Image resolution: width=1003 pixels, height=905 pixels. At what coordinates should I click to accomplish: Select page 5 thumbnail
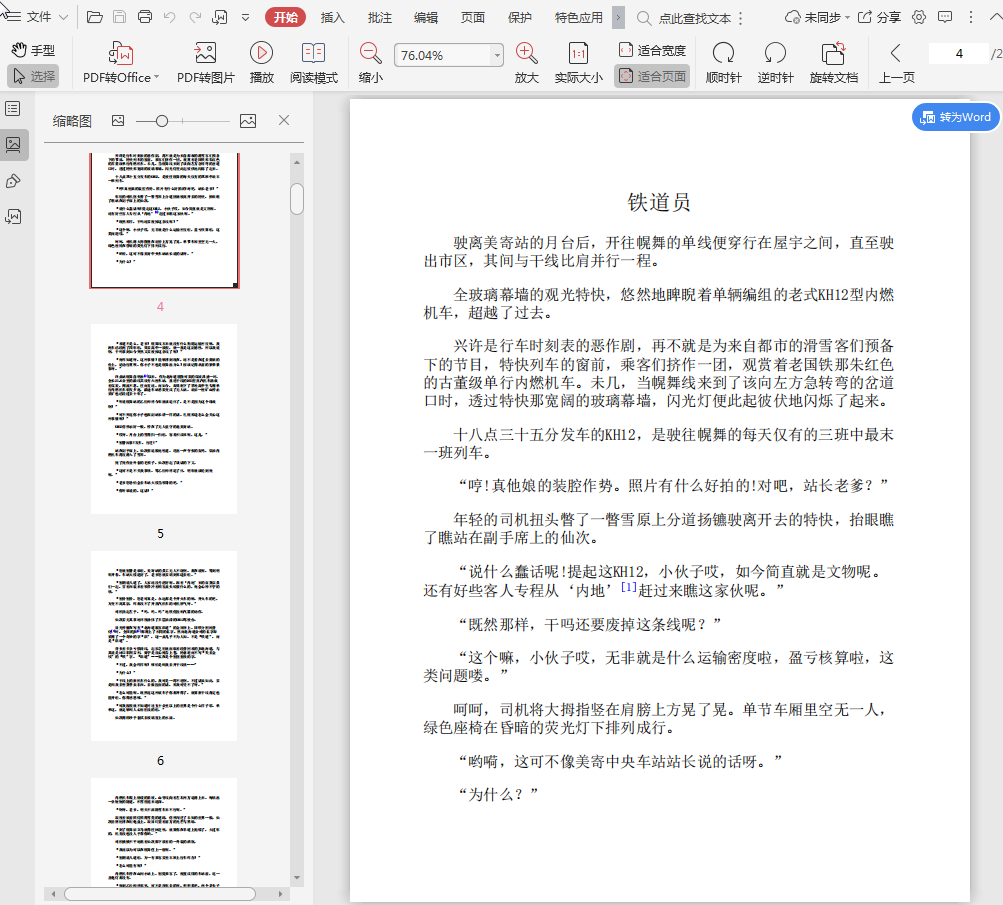[x=164, y=419]
